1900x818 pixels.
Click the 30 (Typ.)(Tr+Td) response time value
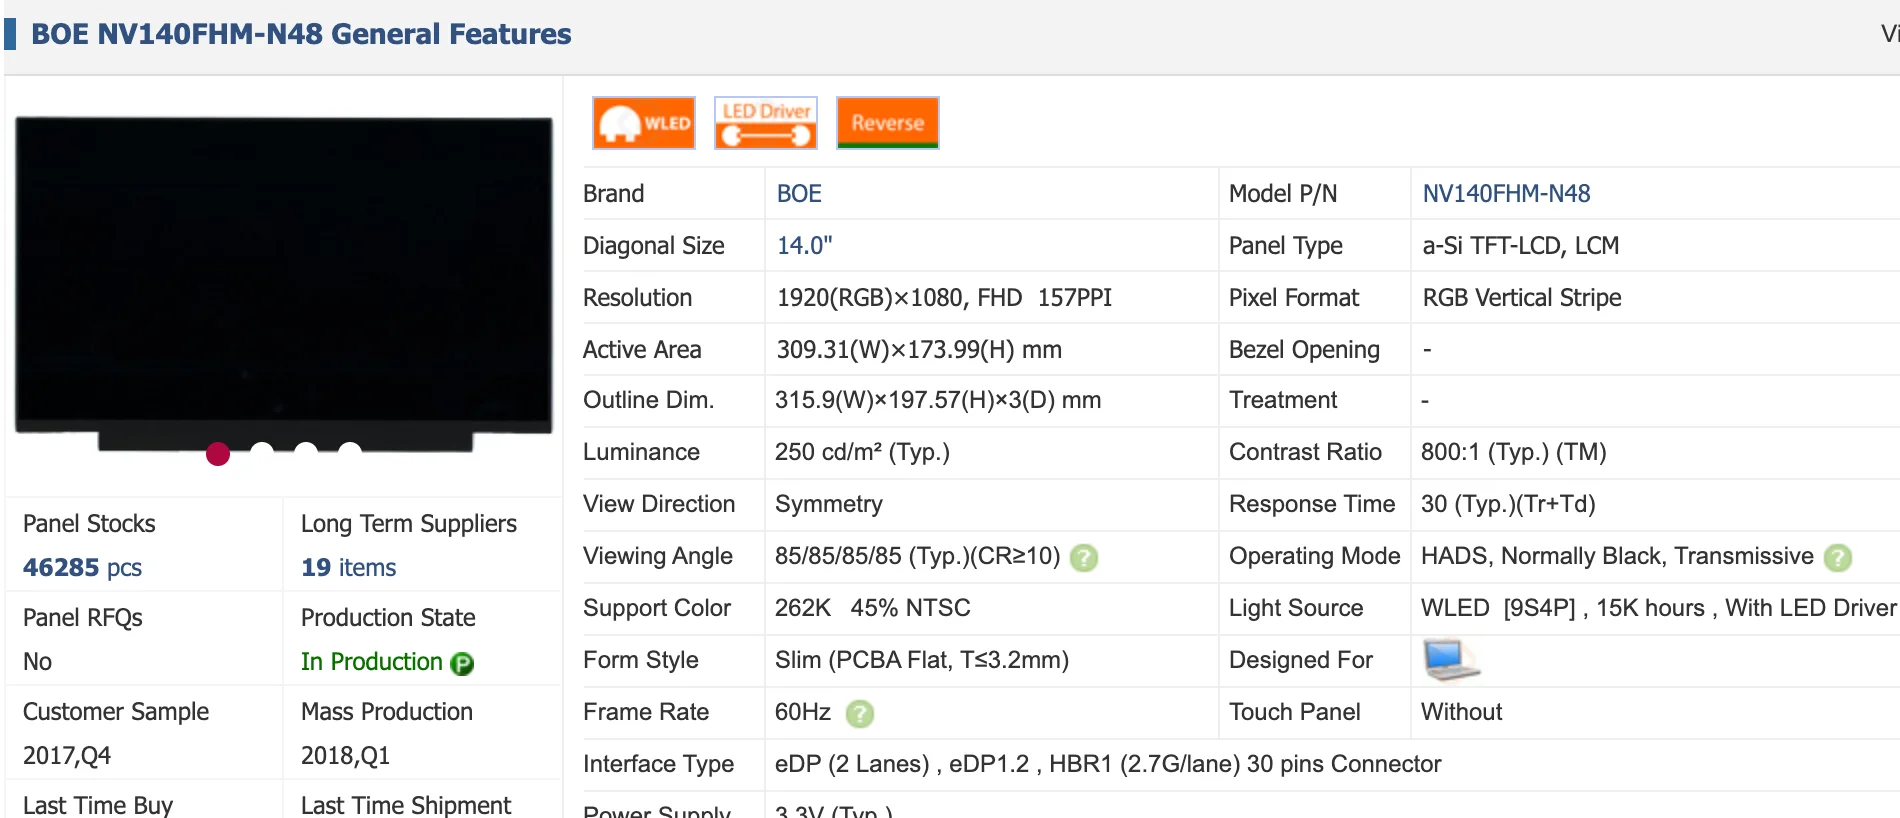click(1508, 504)
